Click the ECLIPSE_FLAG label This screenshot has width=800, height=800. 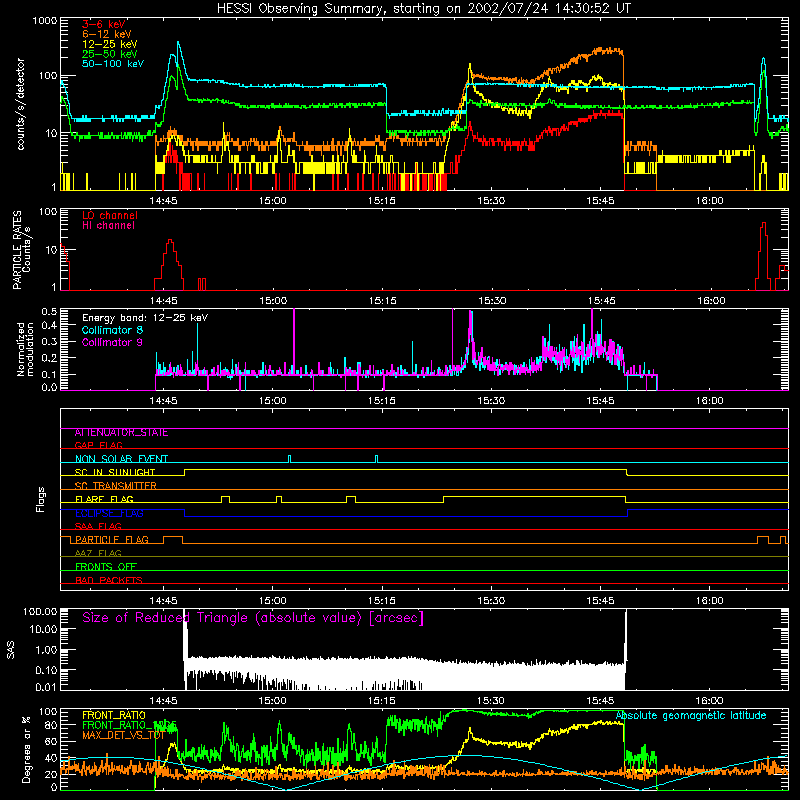109,513
